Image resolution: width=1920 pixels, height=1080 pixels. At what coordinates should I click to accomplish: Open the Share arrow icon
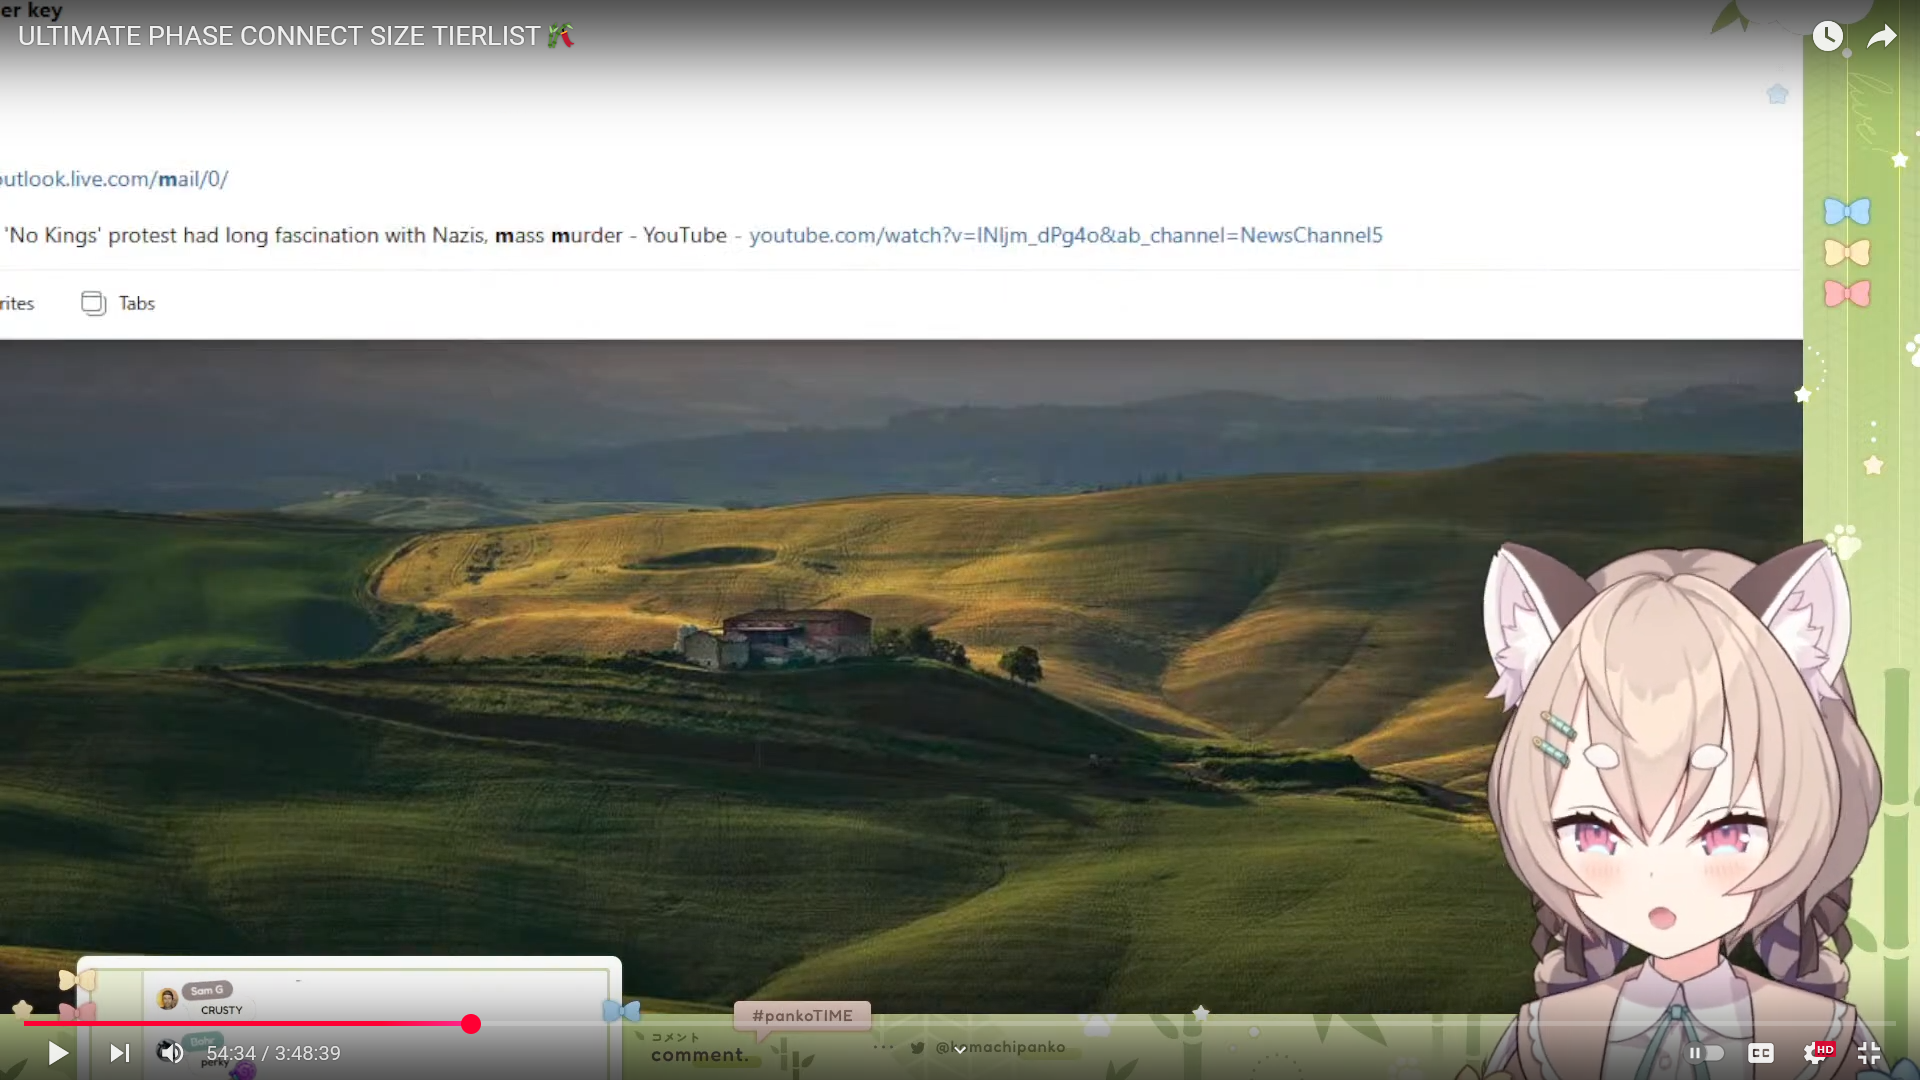coord(1882,36)
